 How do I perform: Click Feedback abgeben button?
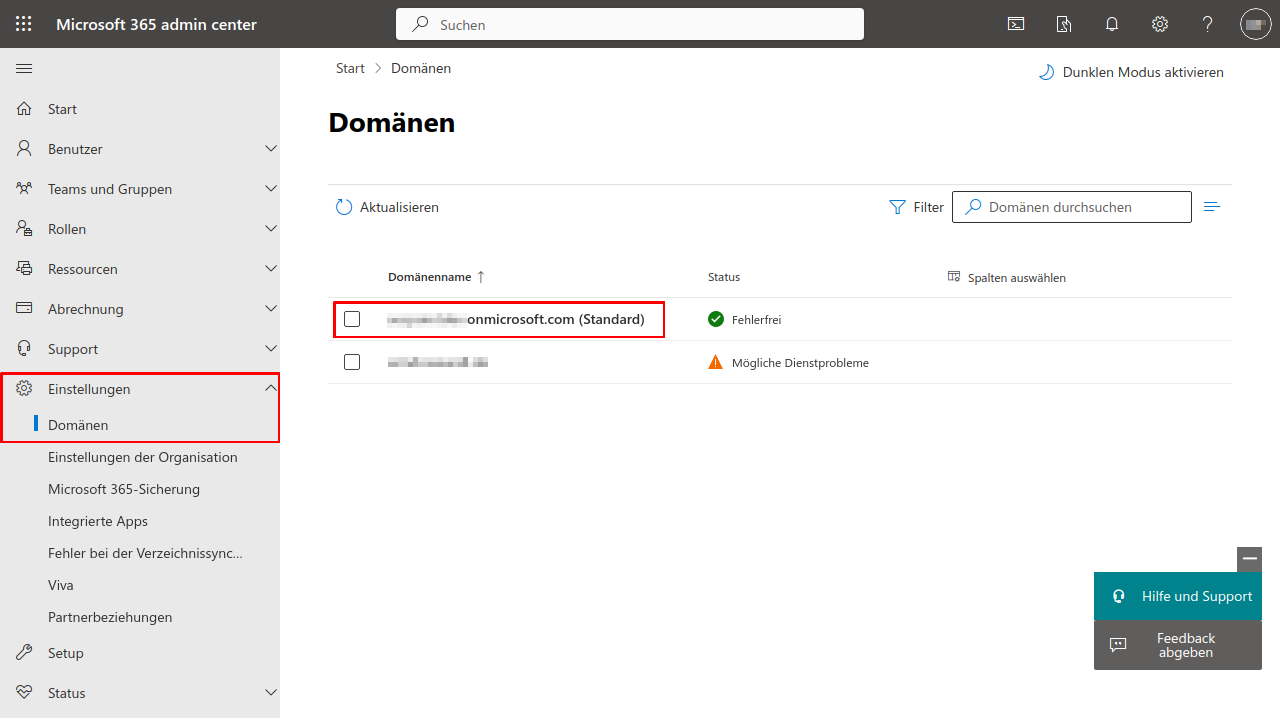click(1178, 645)
